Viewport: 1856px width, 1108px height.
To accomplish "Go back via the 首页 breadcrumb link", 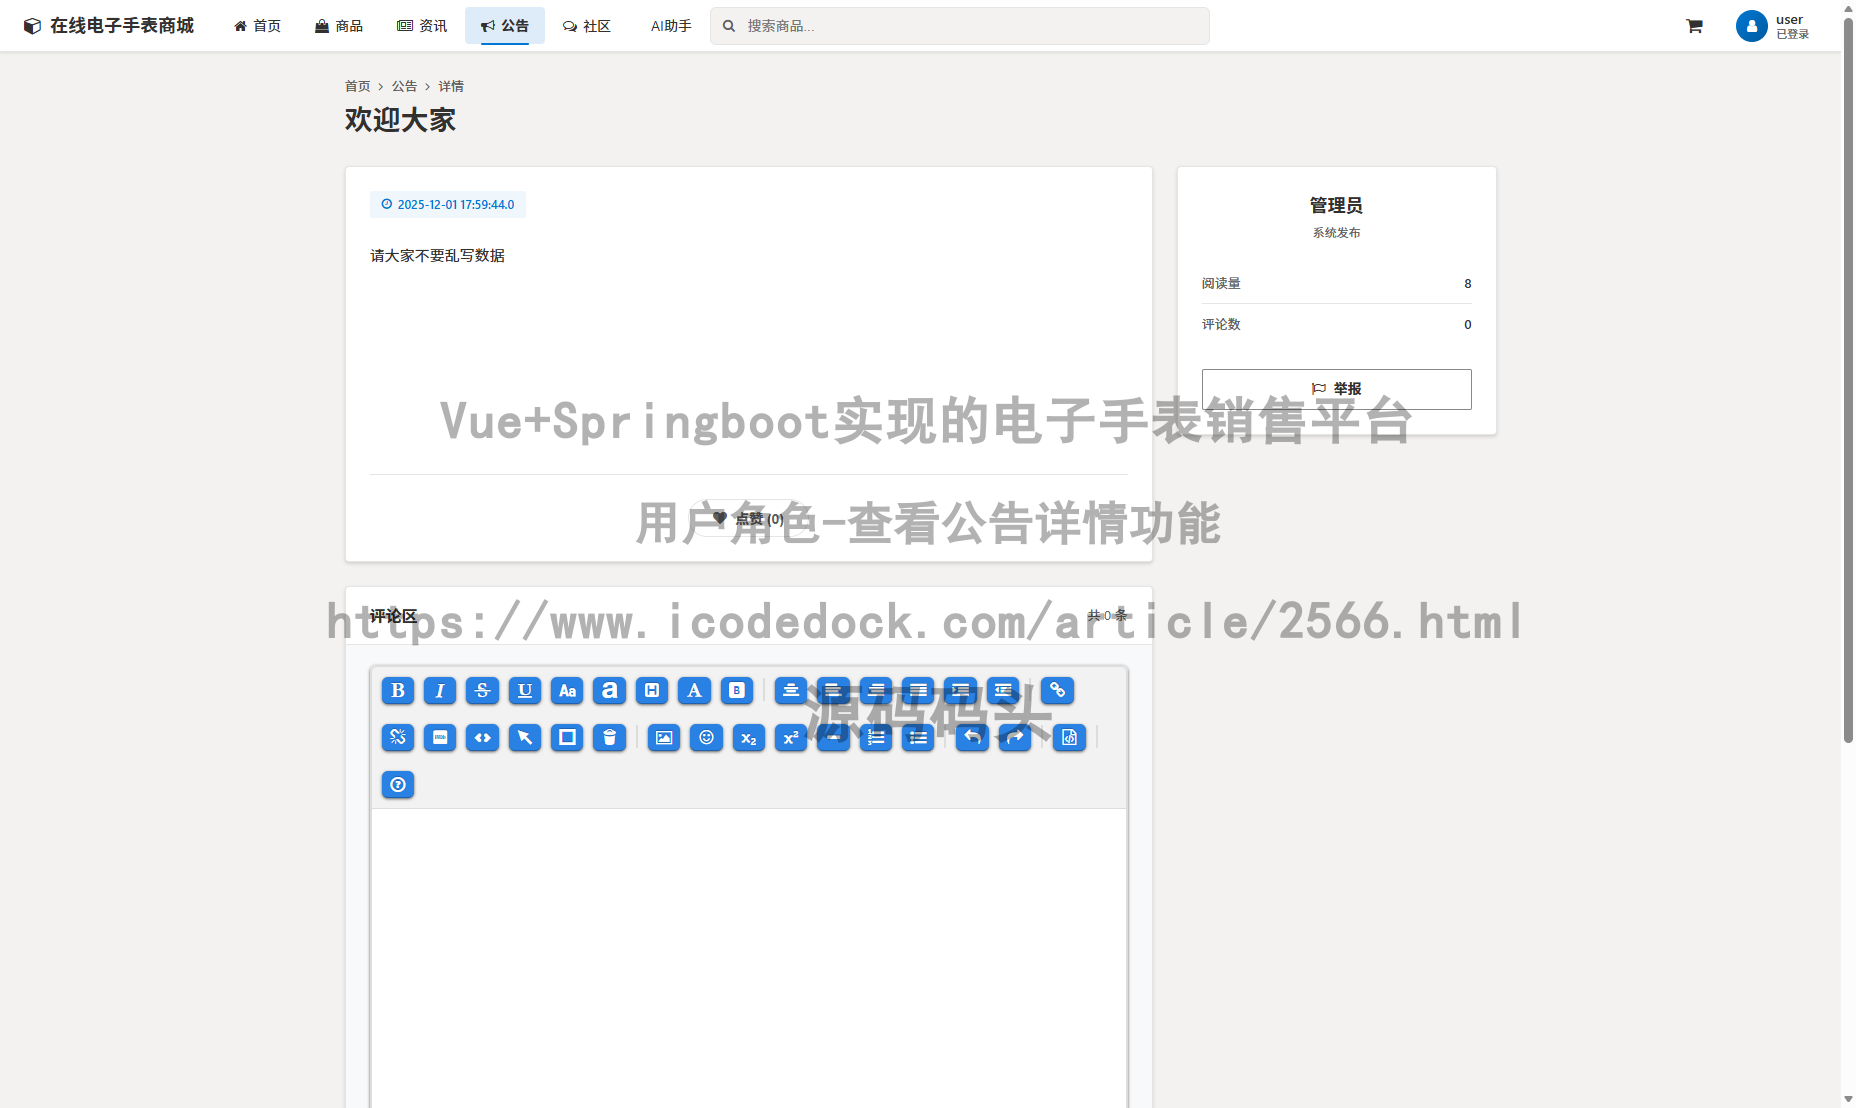I will pos(357,86).
